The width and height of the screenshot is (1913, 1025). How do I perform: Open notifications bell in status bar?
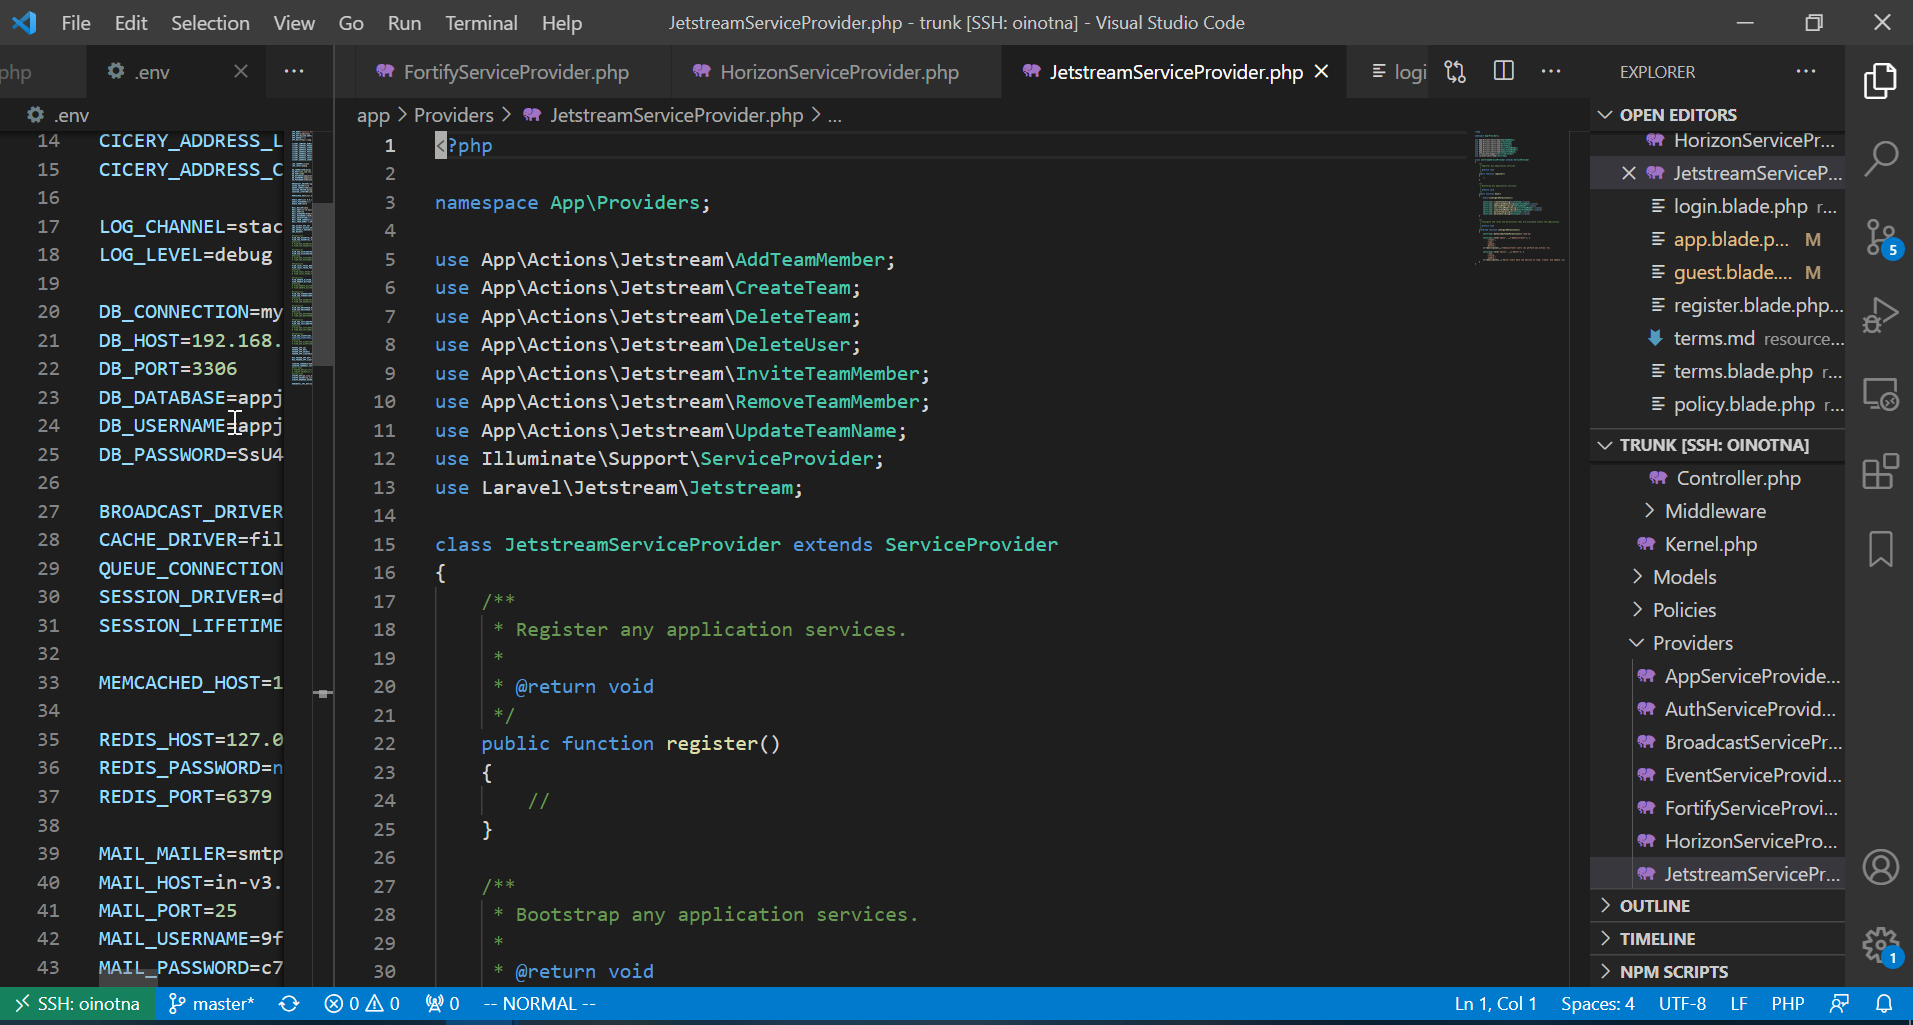click(1884, 1004)
